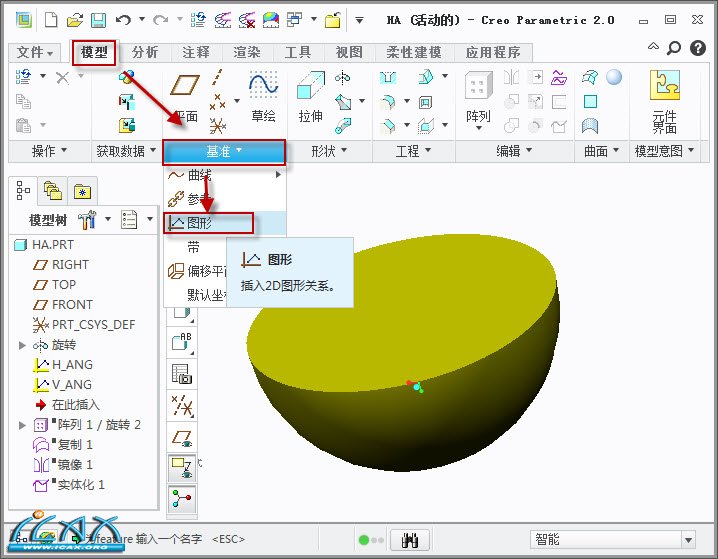The height and width of the screenshot is (559, 718).
Task: Click the Save disk icon
Action: coord(98,20)
